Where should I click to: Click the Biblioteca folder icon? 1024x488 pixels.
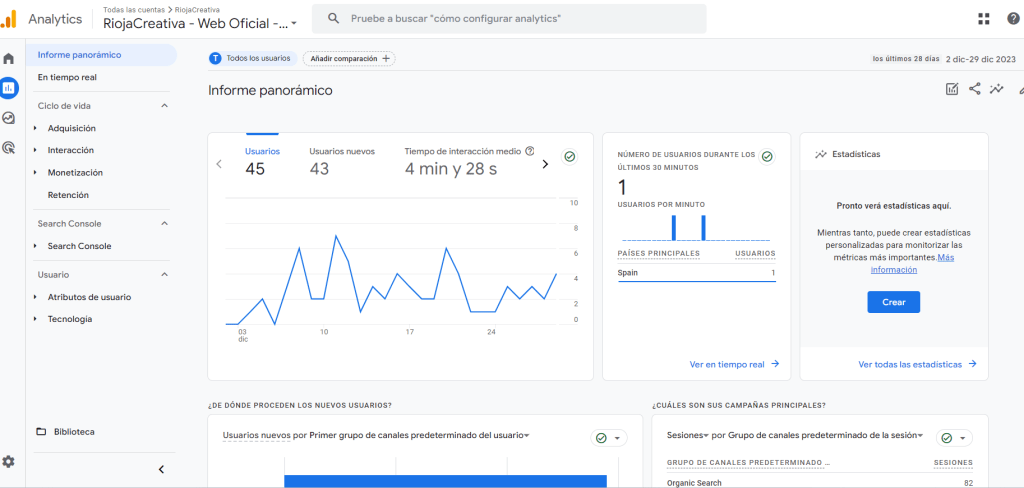click(x=41, y=432)
